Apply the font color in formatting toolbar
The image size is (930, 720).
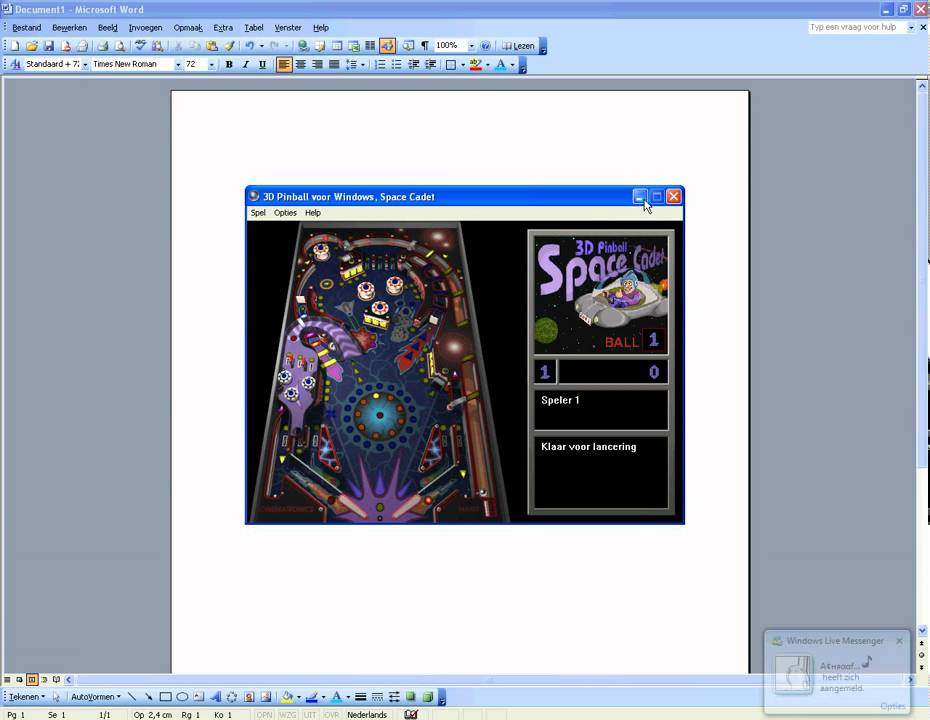click(x=501, y=64)
